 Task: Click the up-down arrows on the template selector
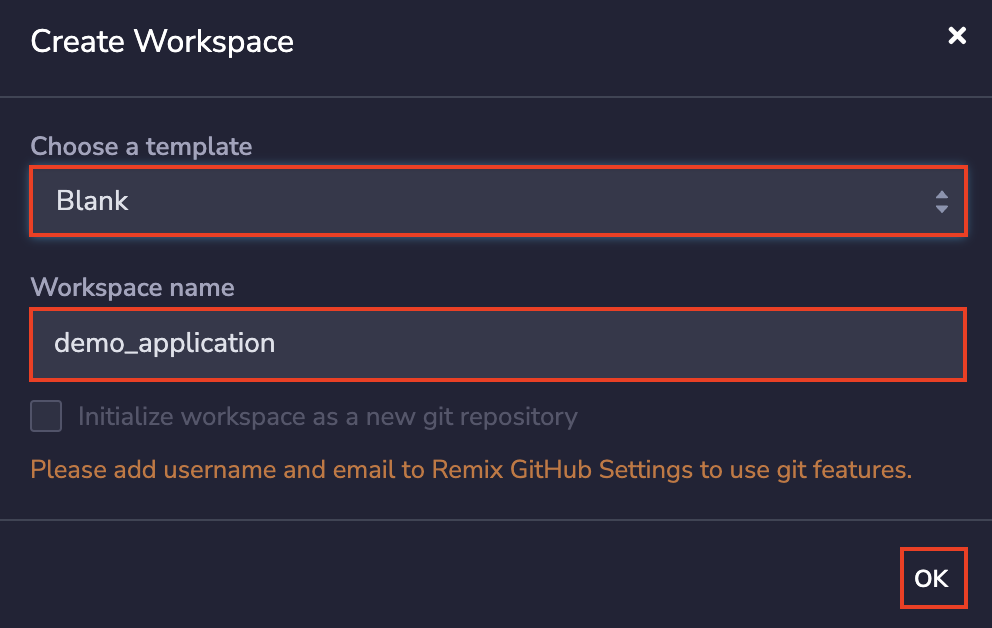[x=941, y=202]
